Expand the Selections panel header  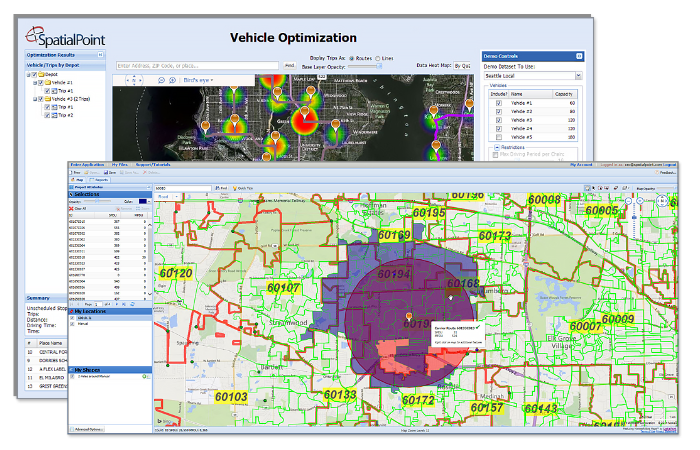tap(110, 195)
